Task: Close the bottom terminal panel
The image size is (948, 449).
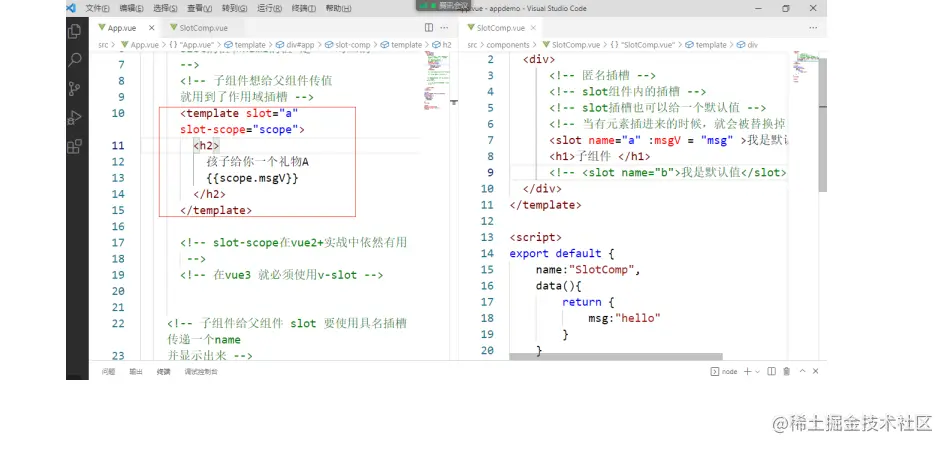Action: pos(816,372)
